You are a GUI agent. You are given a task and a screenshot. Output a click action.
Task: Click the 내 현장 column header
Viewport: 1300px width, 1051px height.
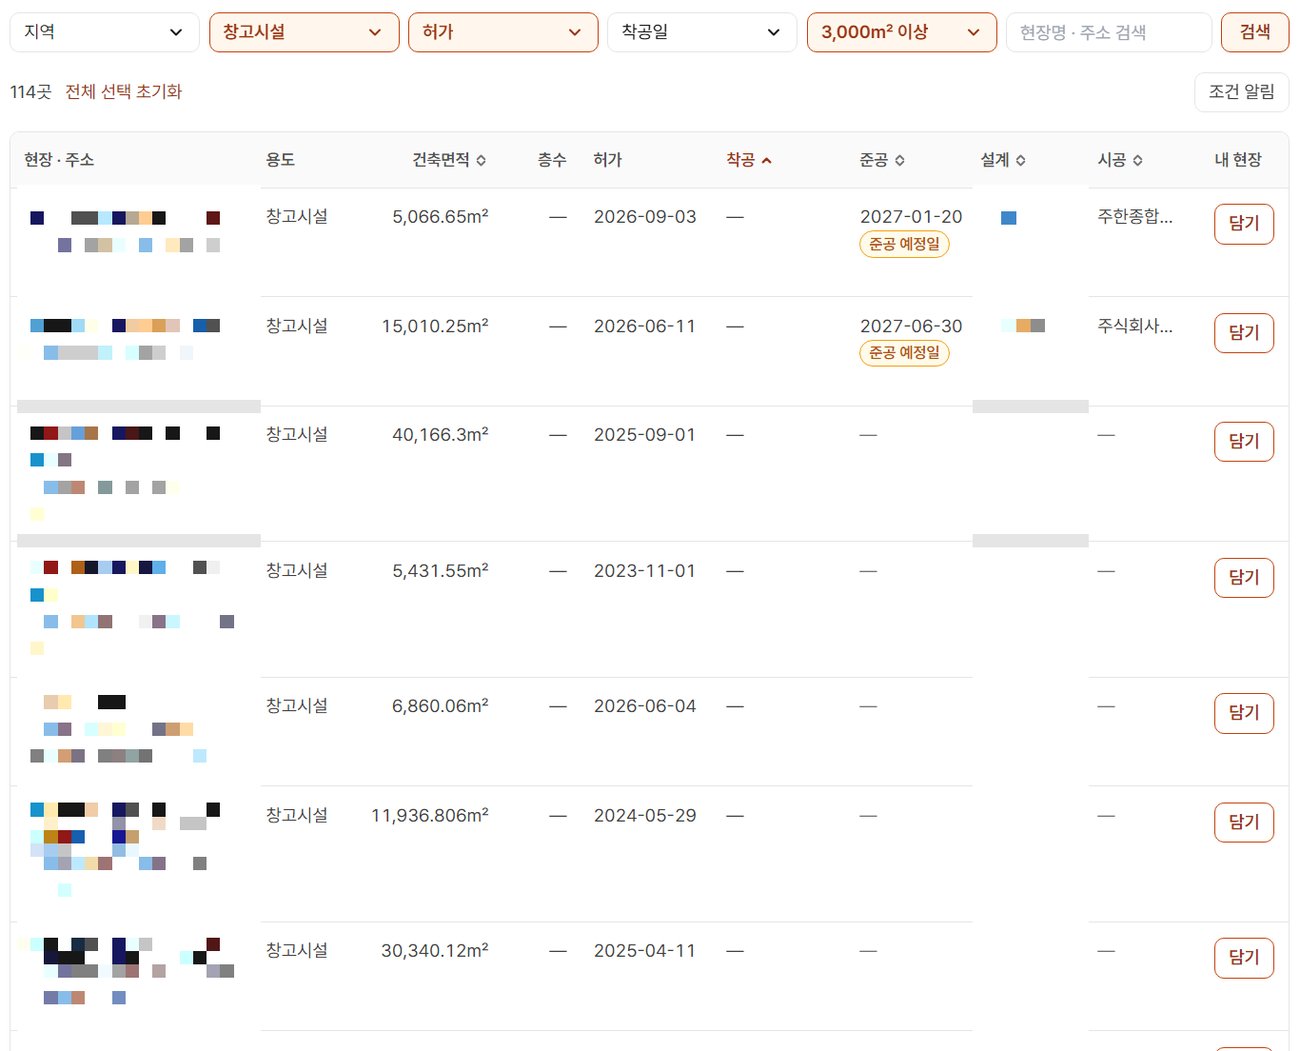1238,160
